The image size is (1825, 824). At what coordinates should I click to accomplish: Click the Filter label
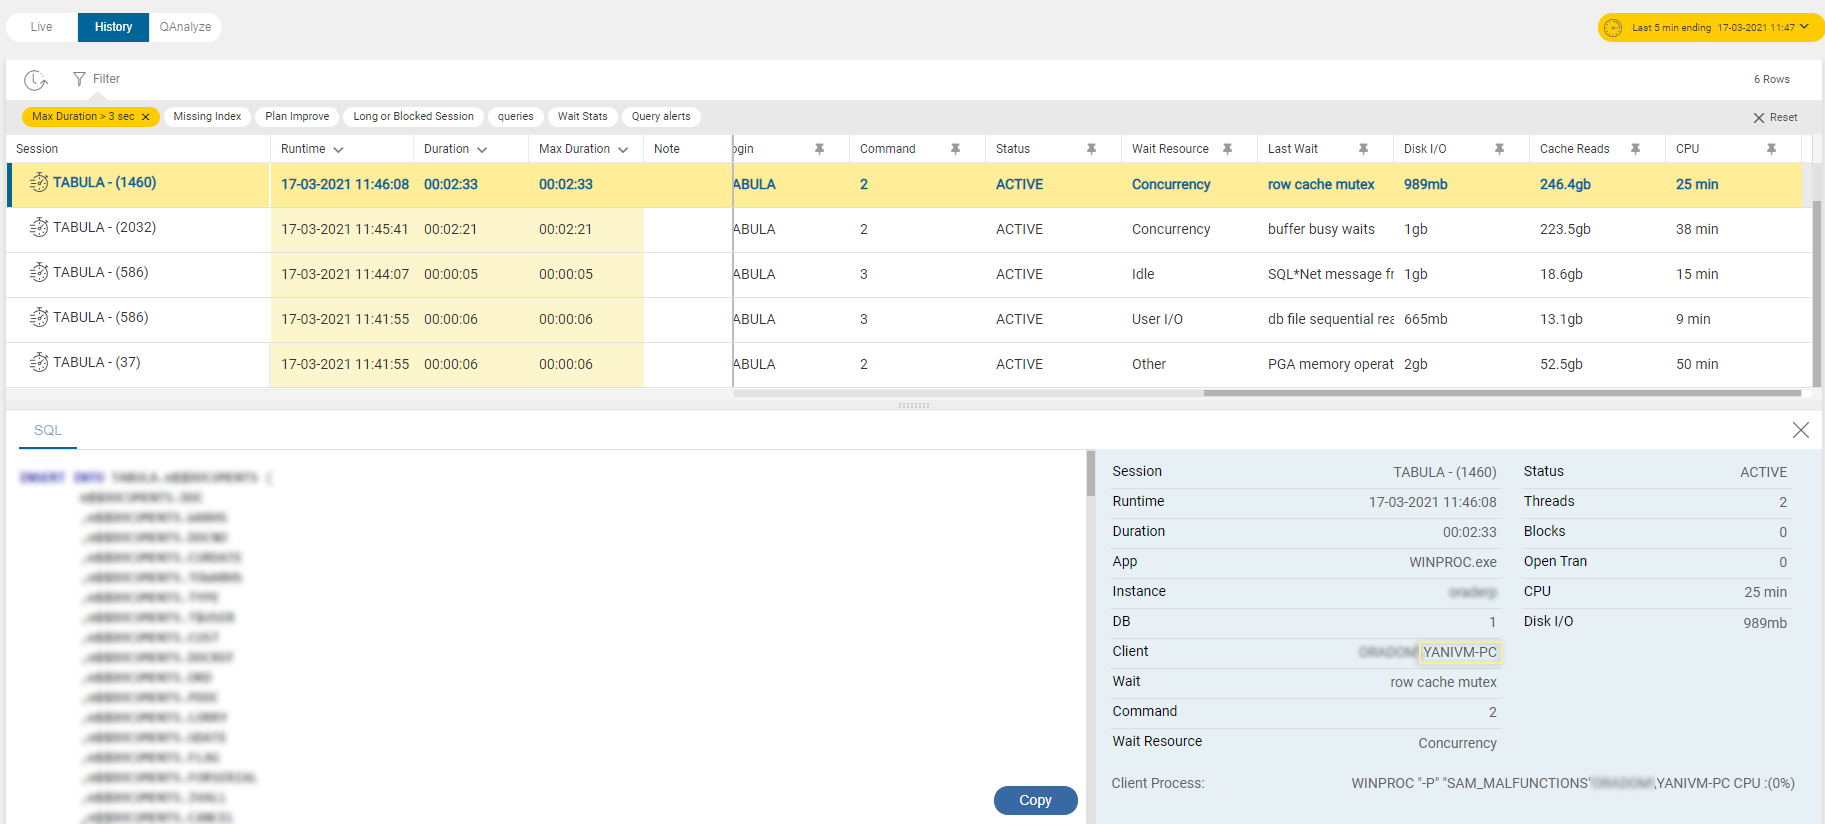coord(106,79)
